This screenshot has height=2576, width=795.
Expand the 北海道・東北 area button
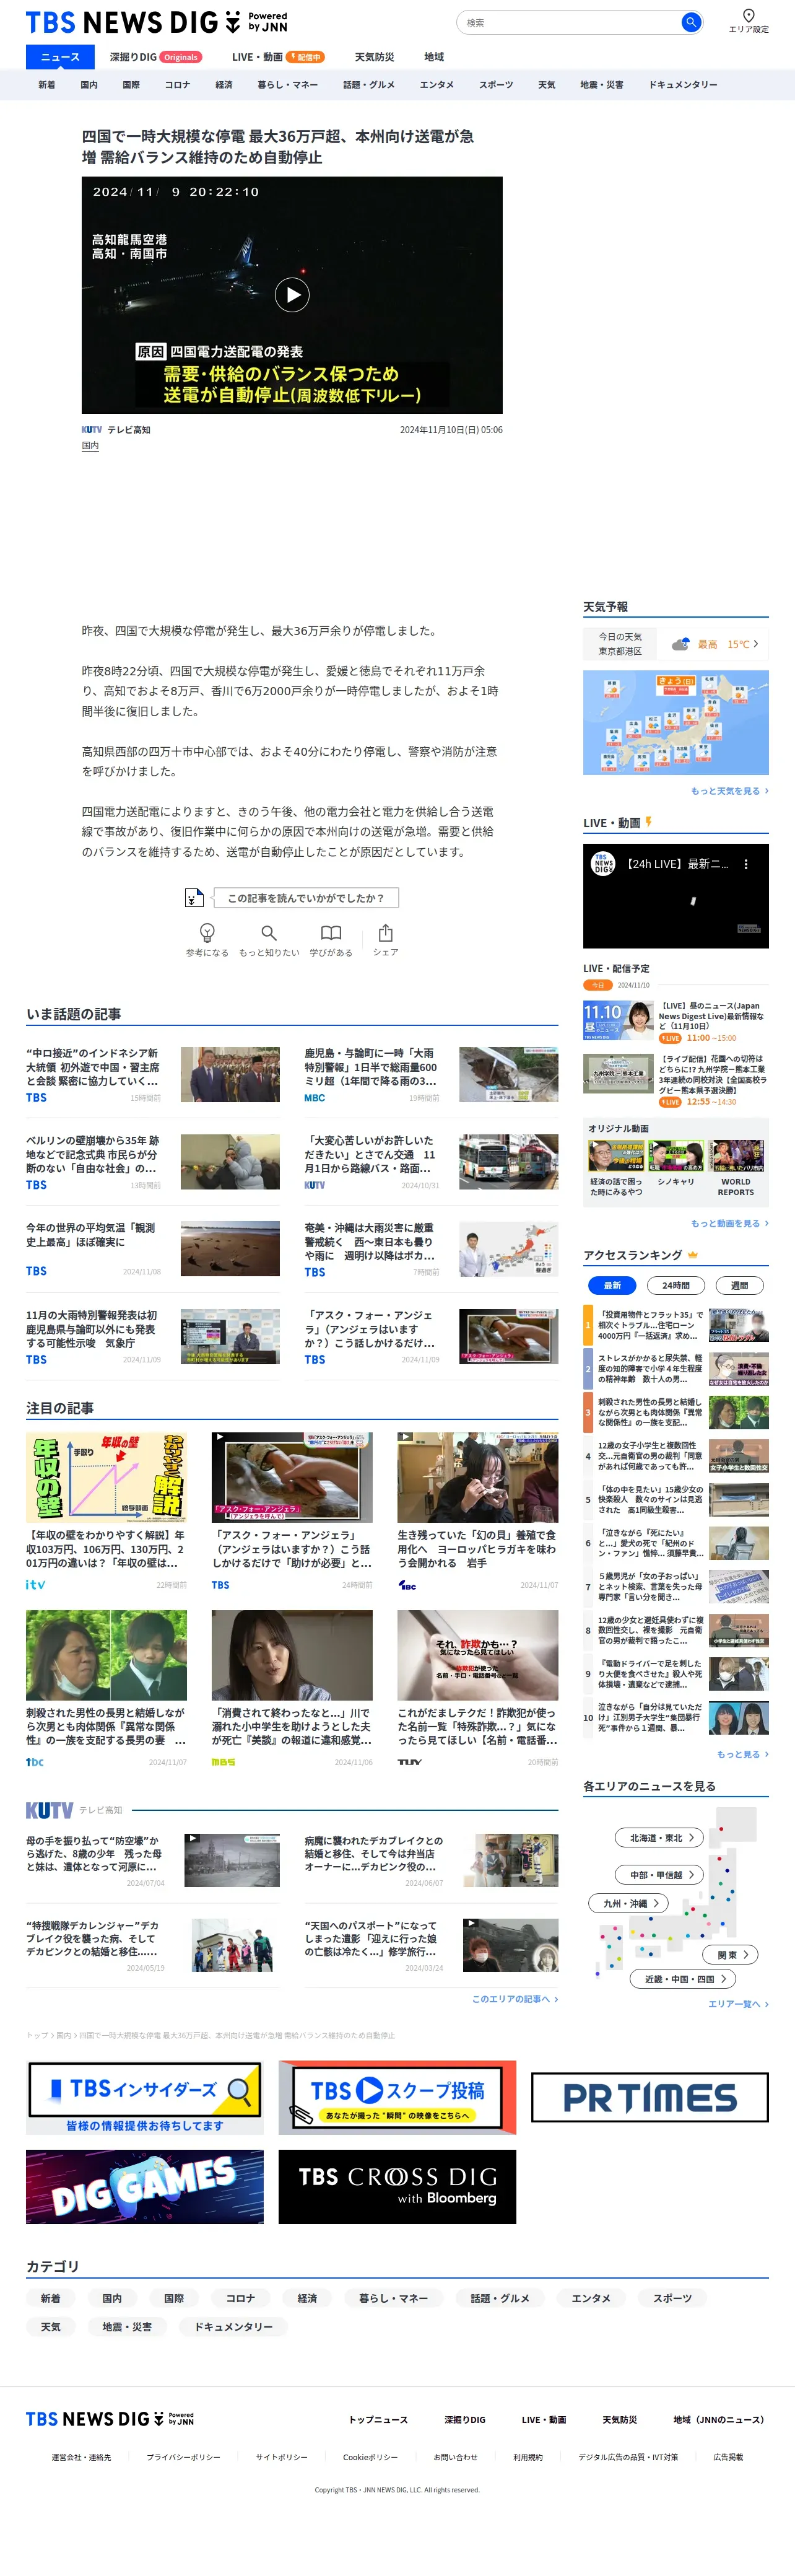(x=660, y=1837)
